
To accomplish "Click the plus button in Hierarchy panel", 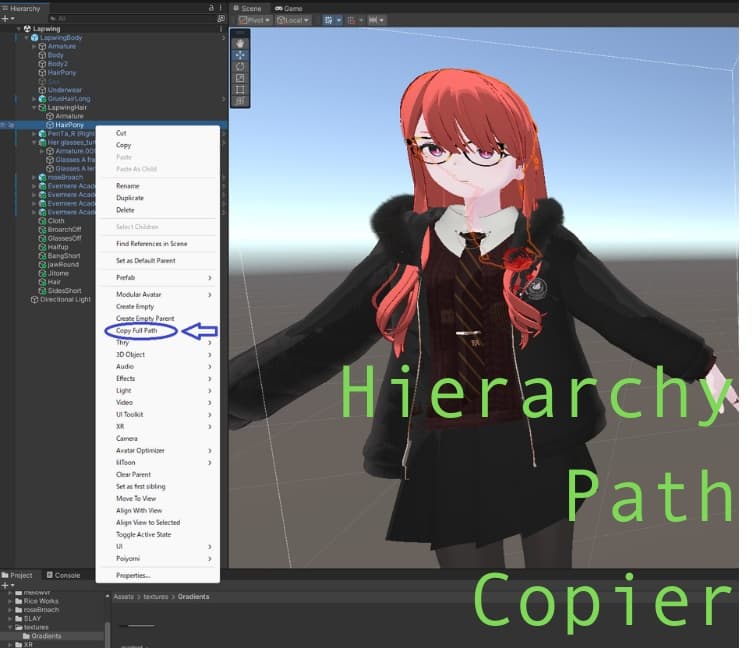I will 5,19.
